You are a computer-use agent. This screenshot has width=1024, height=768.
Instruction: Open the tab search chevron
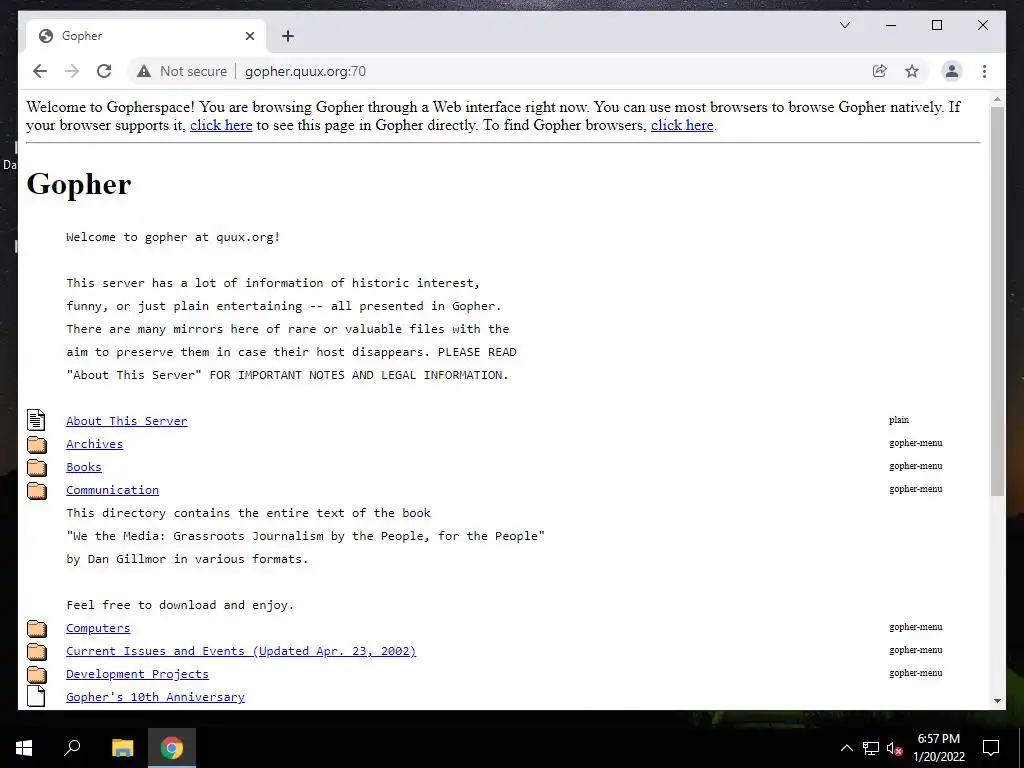[844, 25]
